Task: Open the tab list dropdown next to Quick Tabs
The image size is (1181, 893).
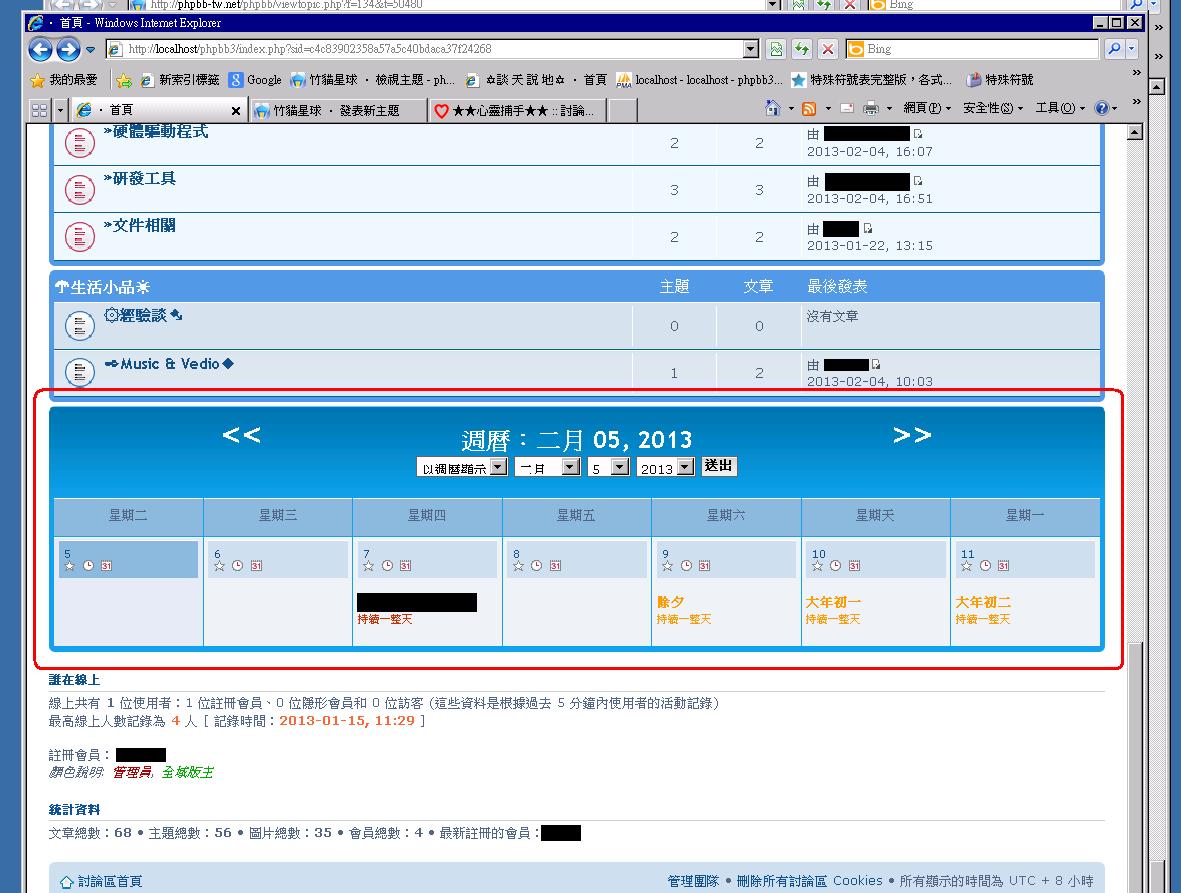Action: tap(60, 111)
